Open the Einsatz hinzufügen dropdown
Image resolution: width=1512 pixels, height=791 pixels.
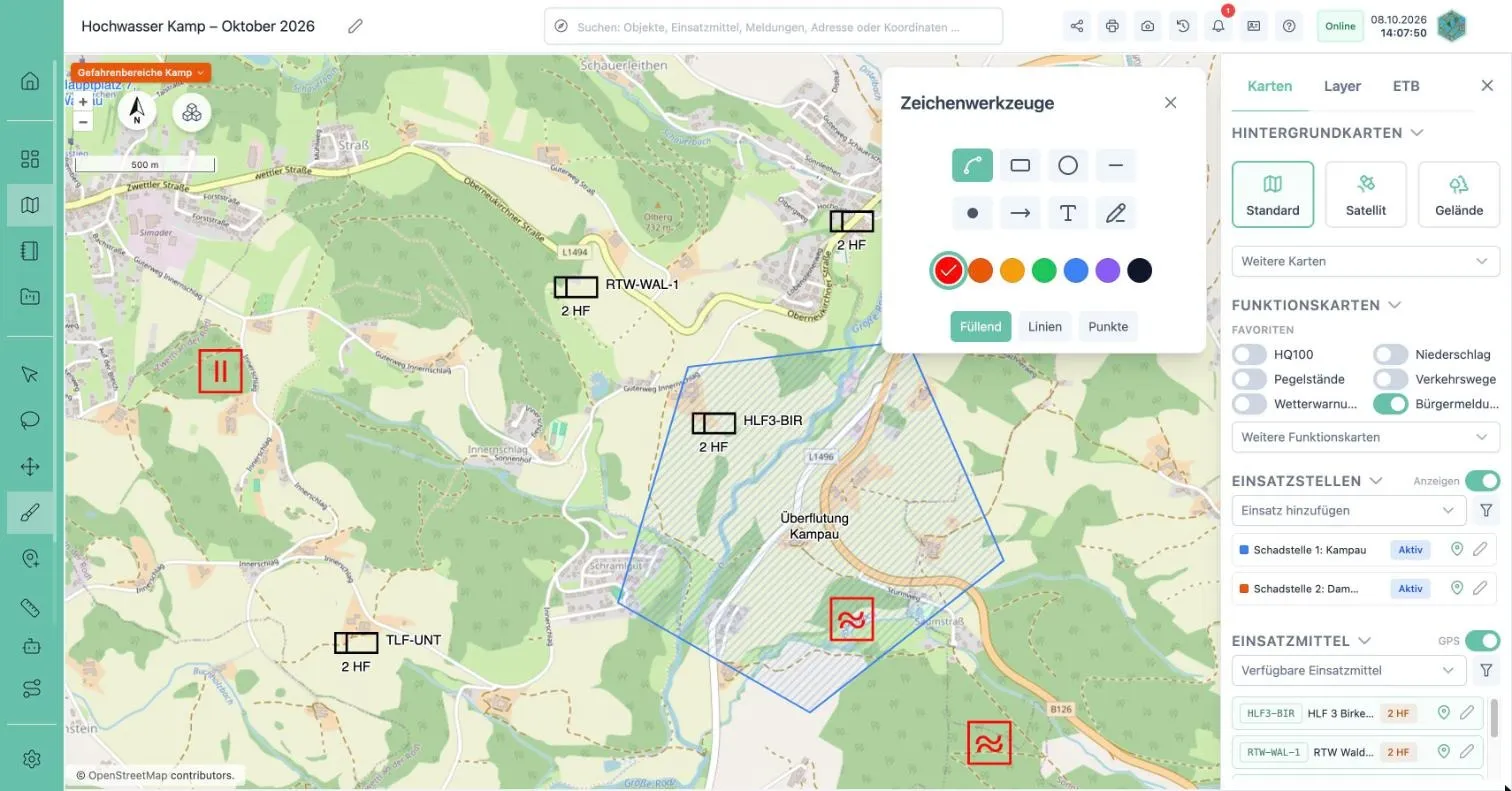pyautogui.click(x=1349, y=510)
